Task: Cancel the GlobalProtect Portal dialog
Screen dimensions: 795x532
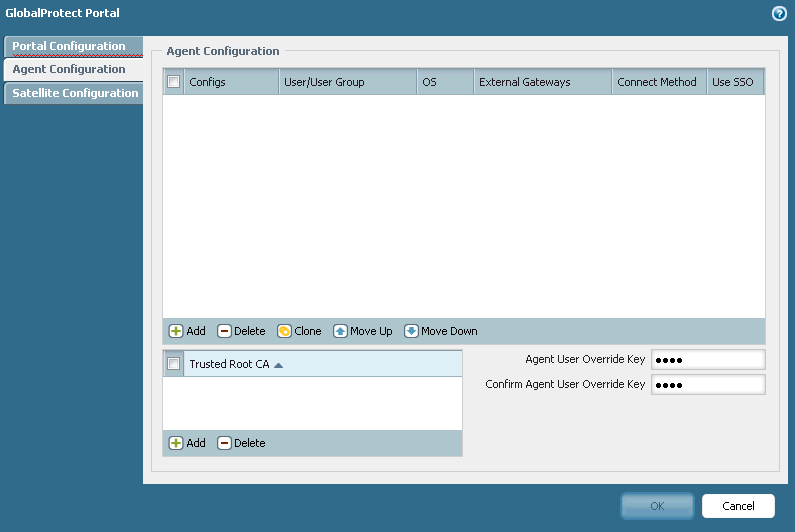Action: pos(738,506)
